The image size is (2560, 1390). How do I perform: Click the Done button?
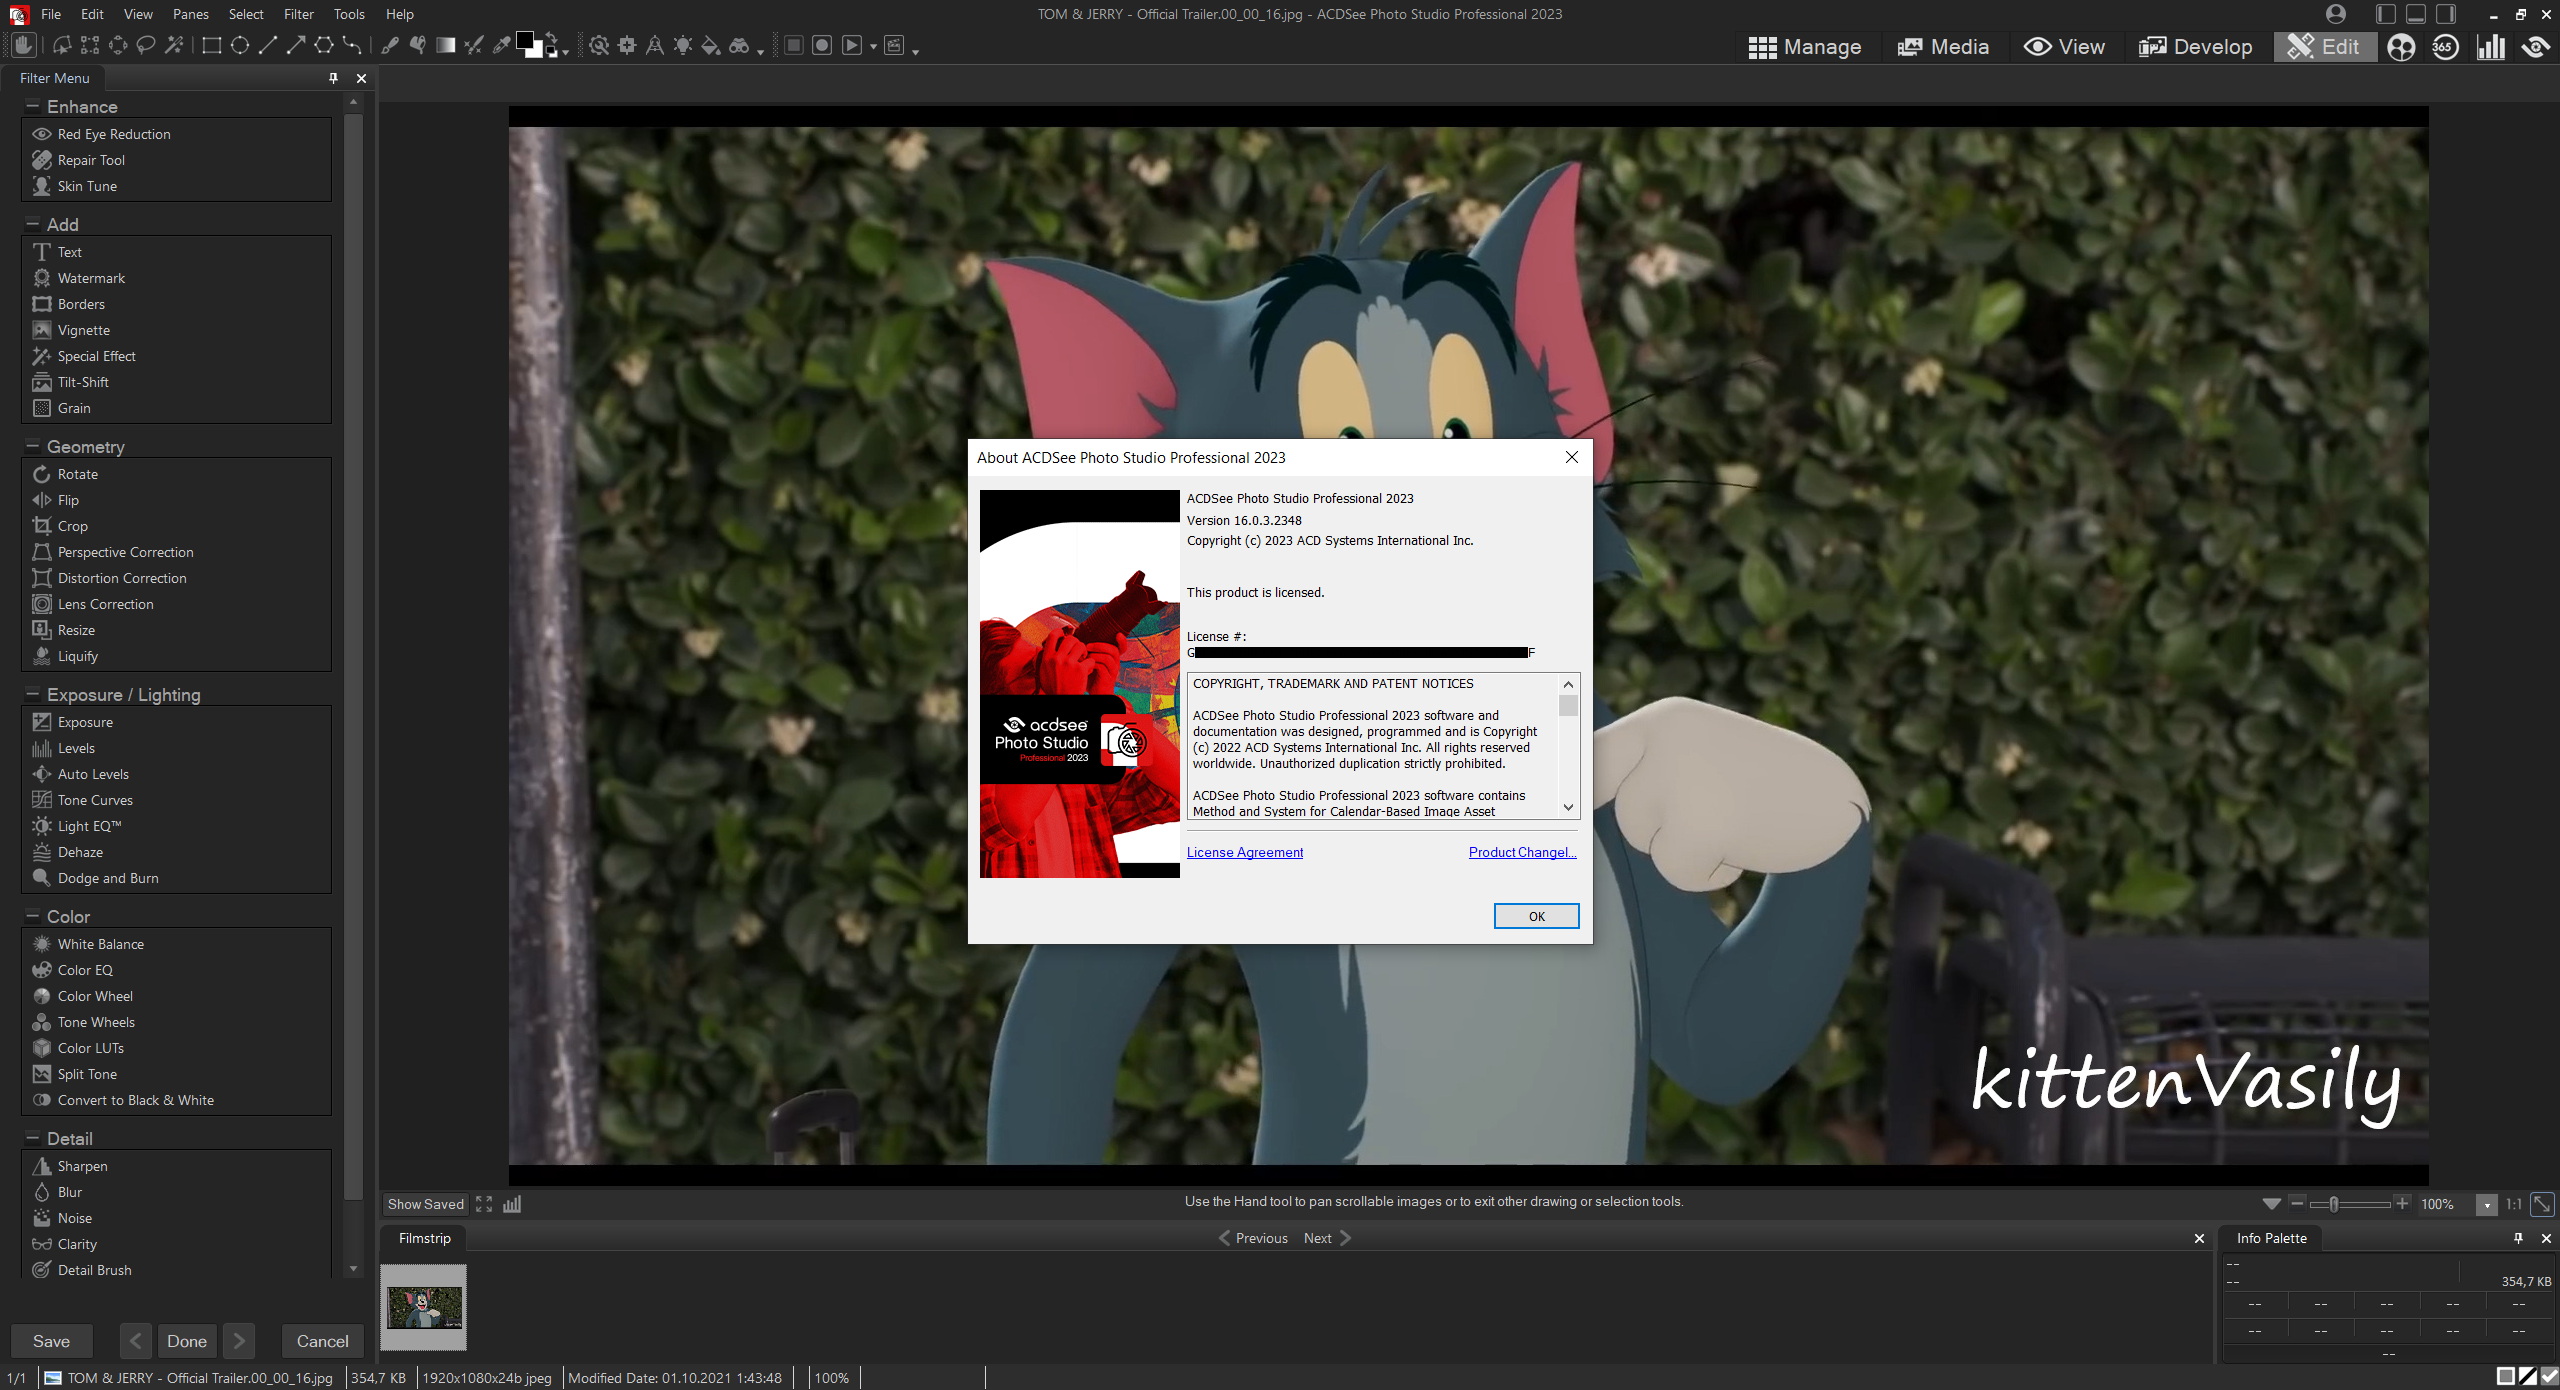point(187,1341)
